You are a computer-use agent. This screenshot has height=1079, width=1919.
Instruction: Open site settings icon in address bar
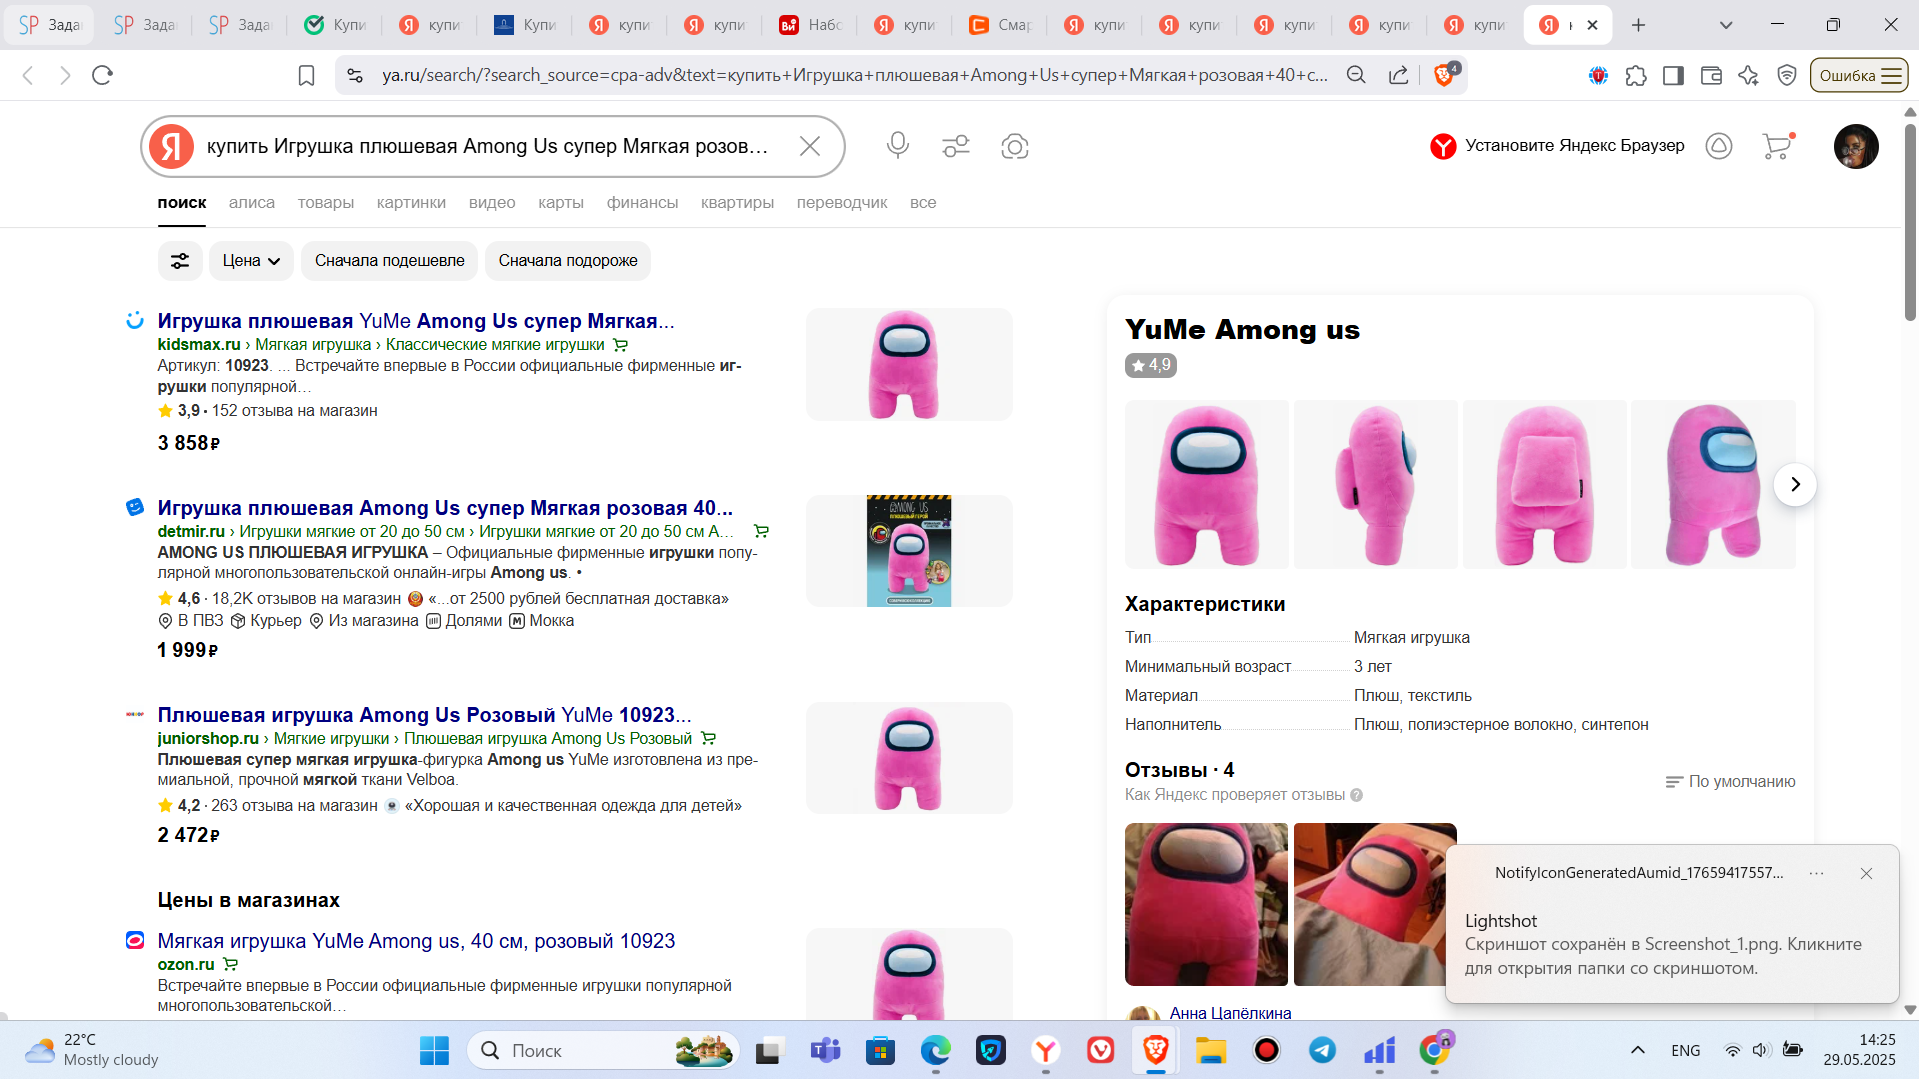tap(354, 75)
